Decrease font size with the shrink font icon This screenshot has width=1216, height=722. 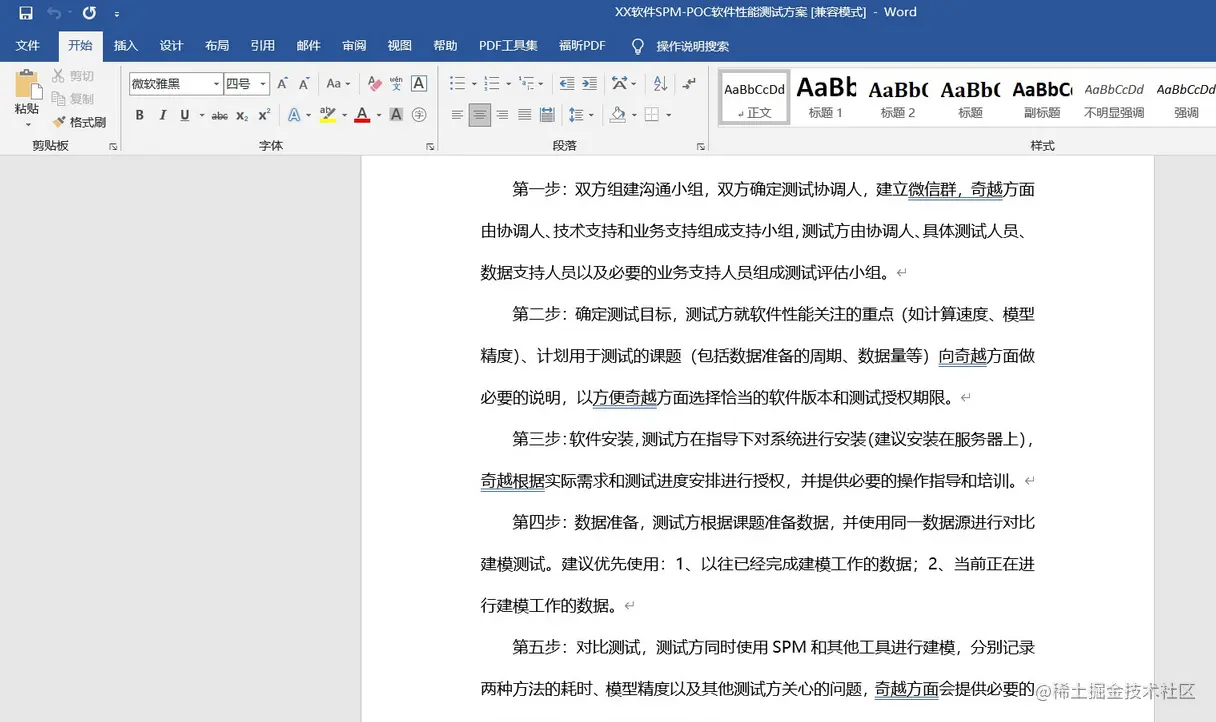pos(304,84)
